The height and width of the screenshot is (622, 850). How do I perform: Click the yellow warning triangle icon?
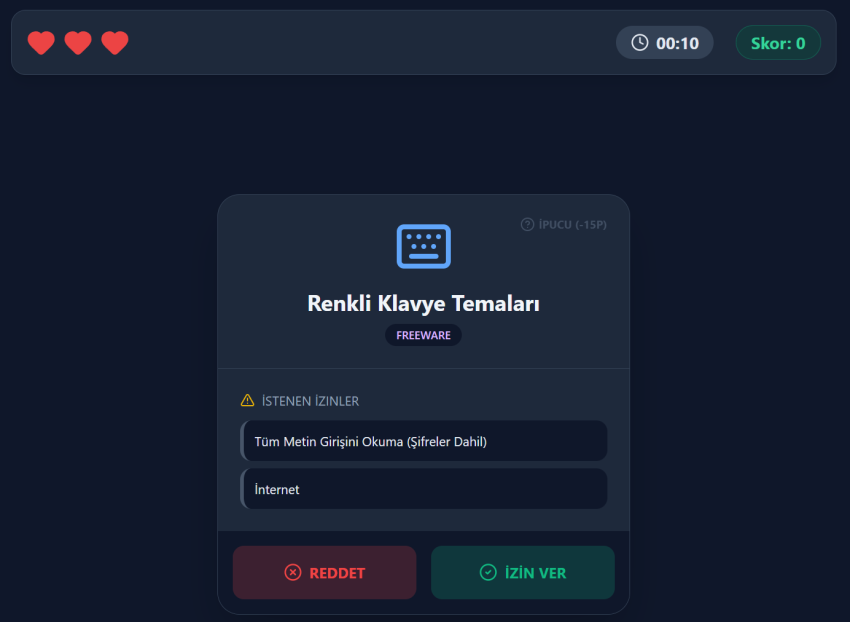coord(247,401)
